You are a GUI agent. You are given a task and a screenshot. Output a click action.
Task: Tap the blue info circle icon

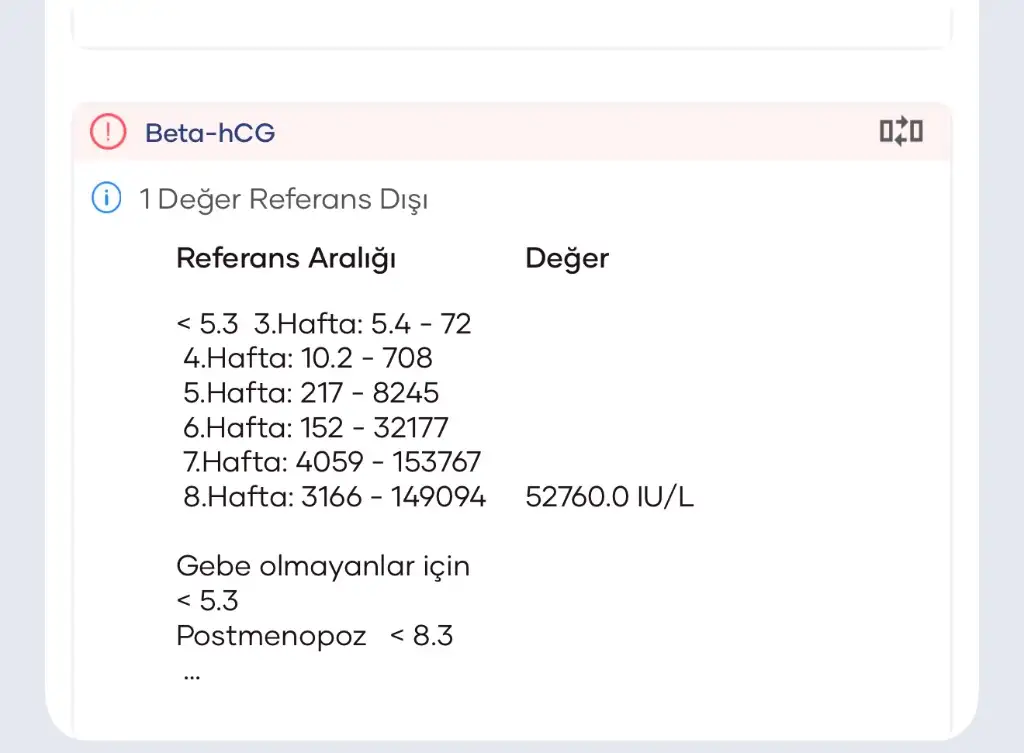tap(106, 199)
